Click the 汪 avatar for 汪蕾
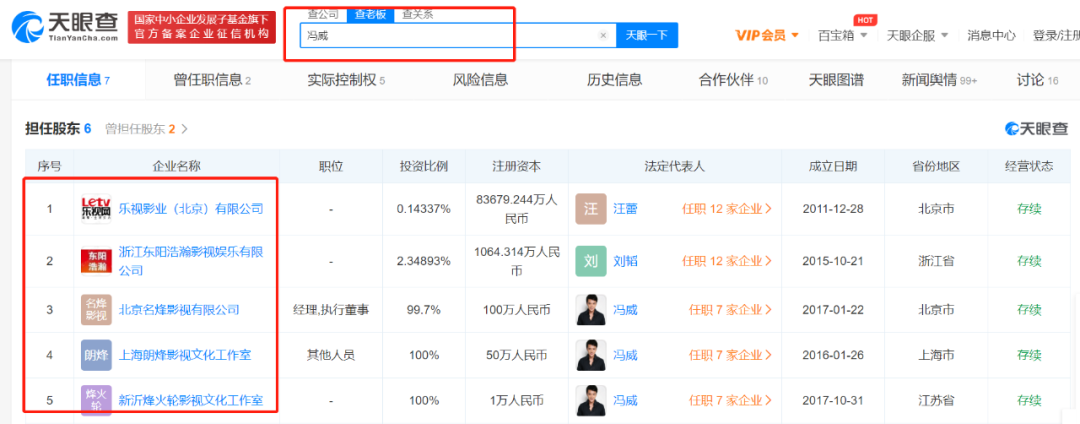The width and height of the screenshot is (1080, 424). [591, 209]
